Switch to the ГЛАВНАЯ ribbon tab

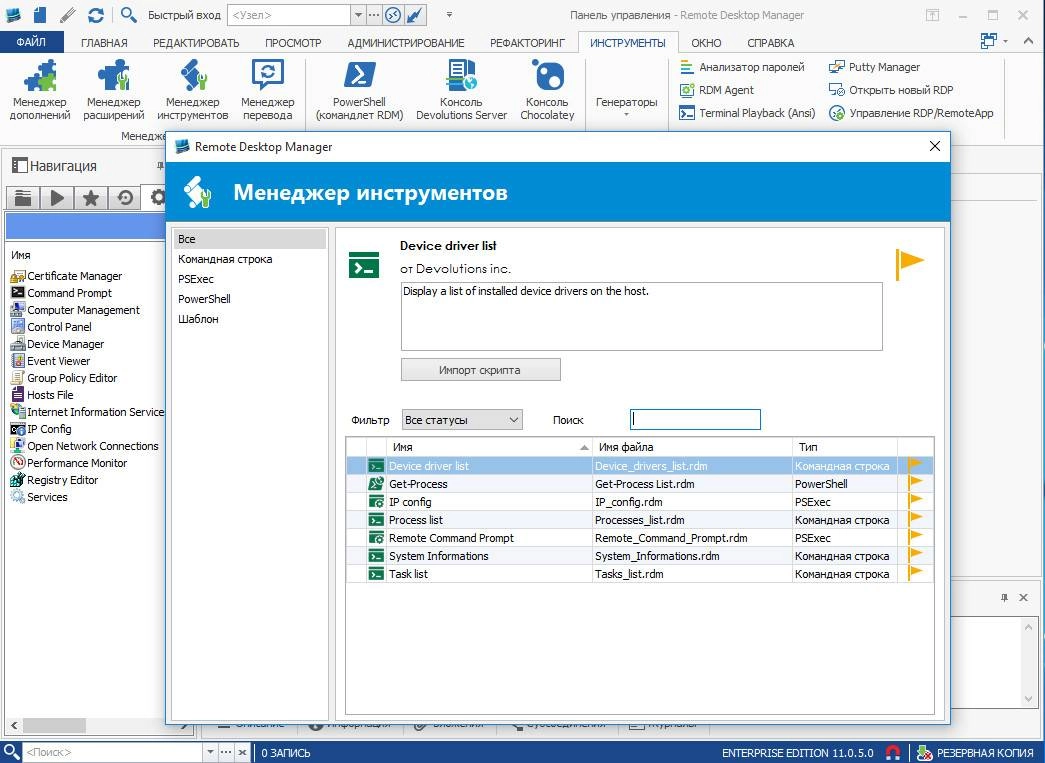(x=104, y=43)
